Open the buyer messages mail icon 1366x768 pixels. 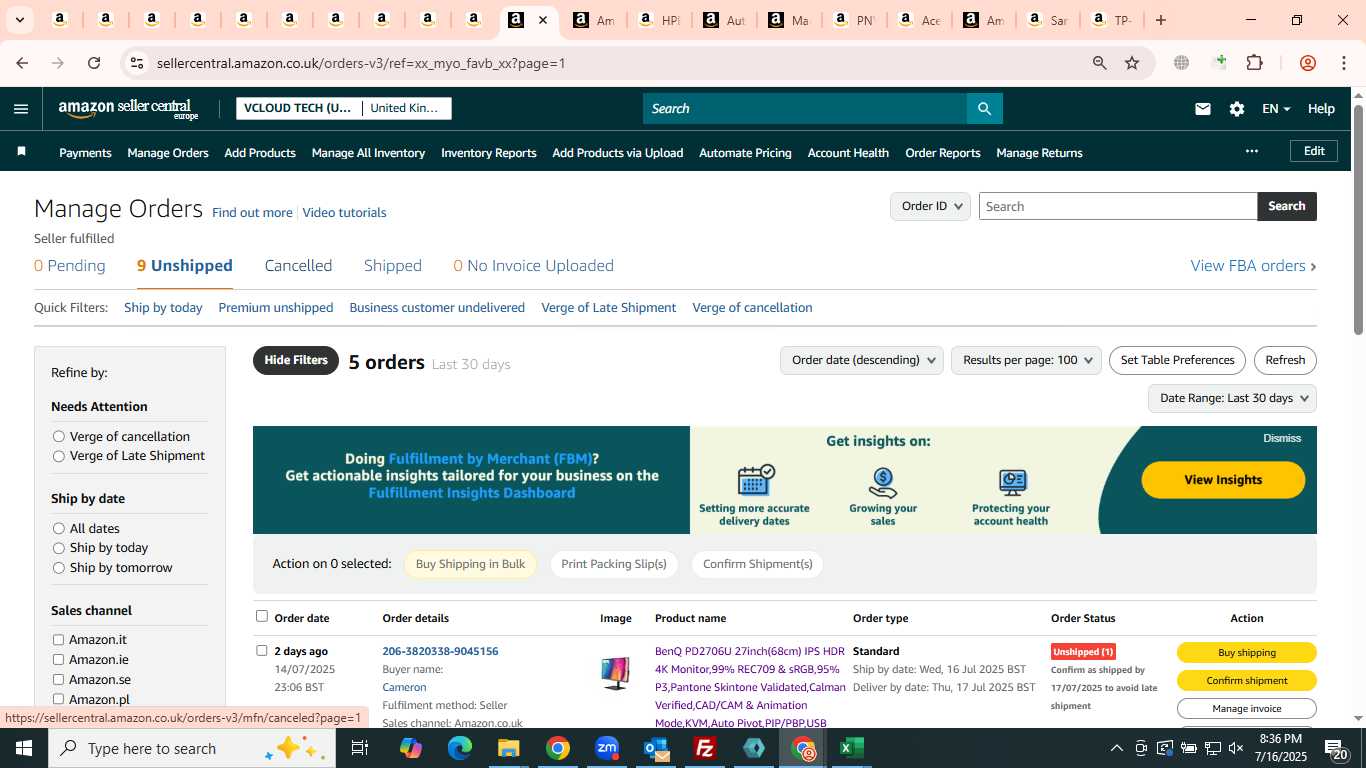(x=1203, y=109)
